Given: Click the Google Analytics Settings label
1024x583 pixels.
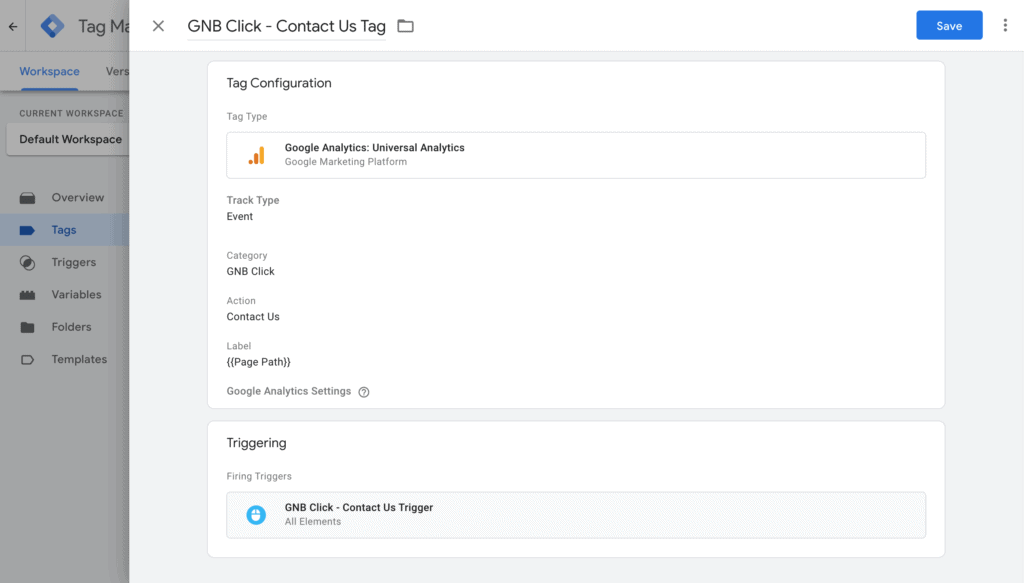Looking at the screenshot, I should tap(289, 391).
